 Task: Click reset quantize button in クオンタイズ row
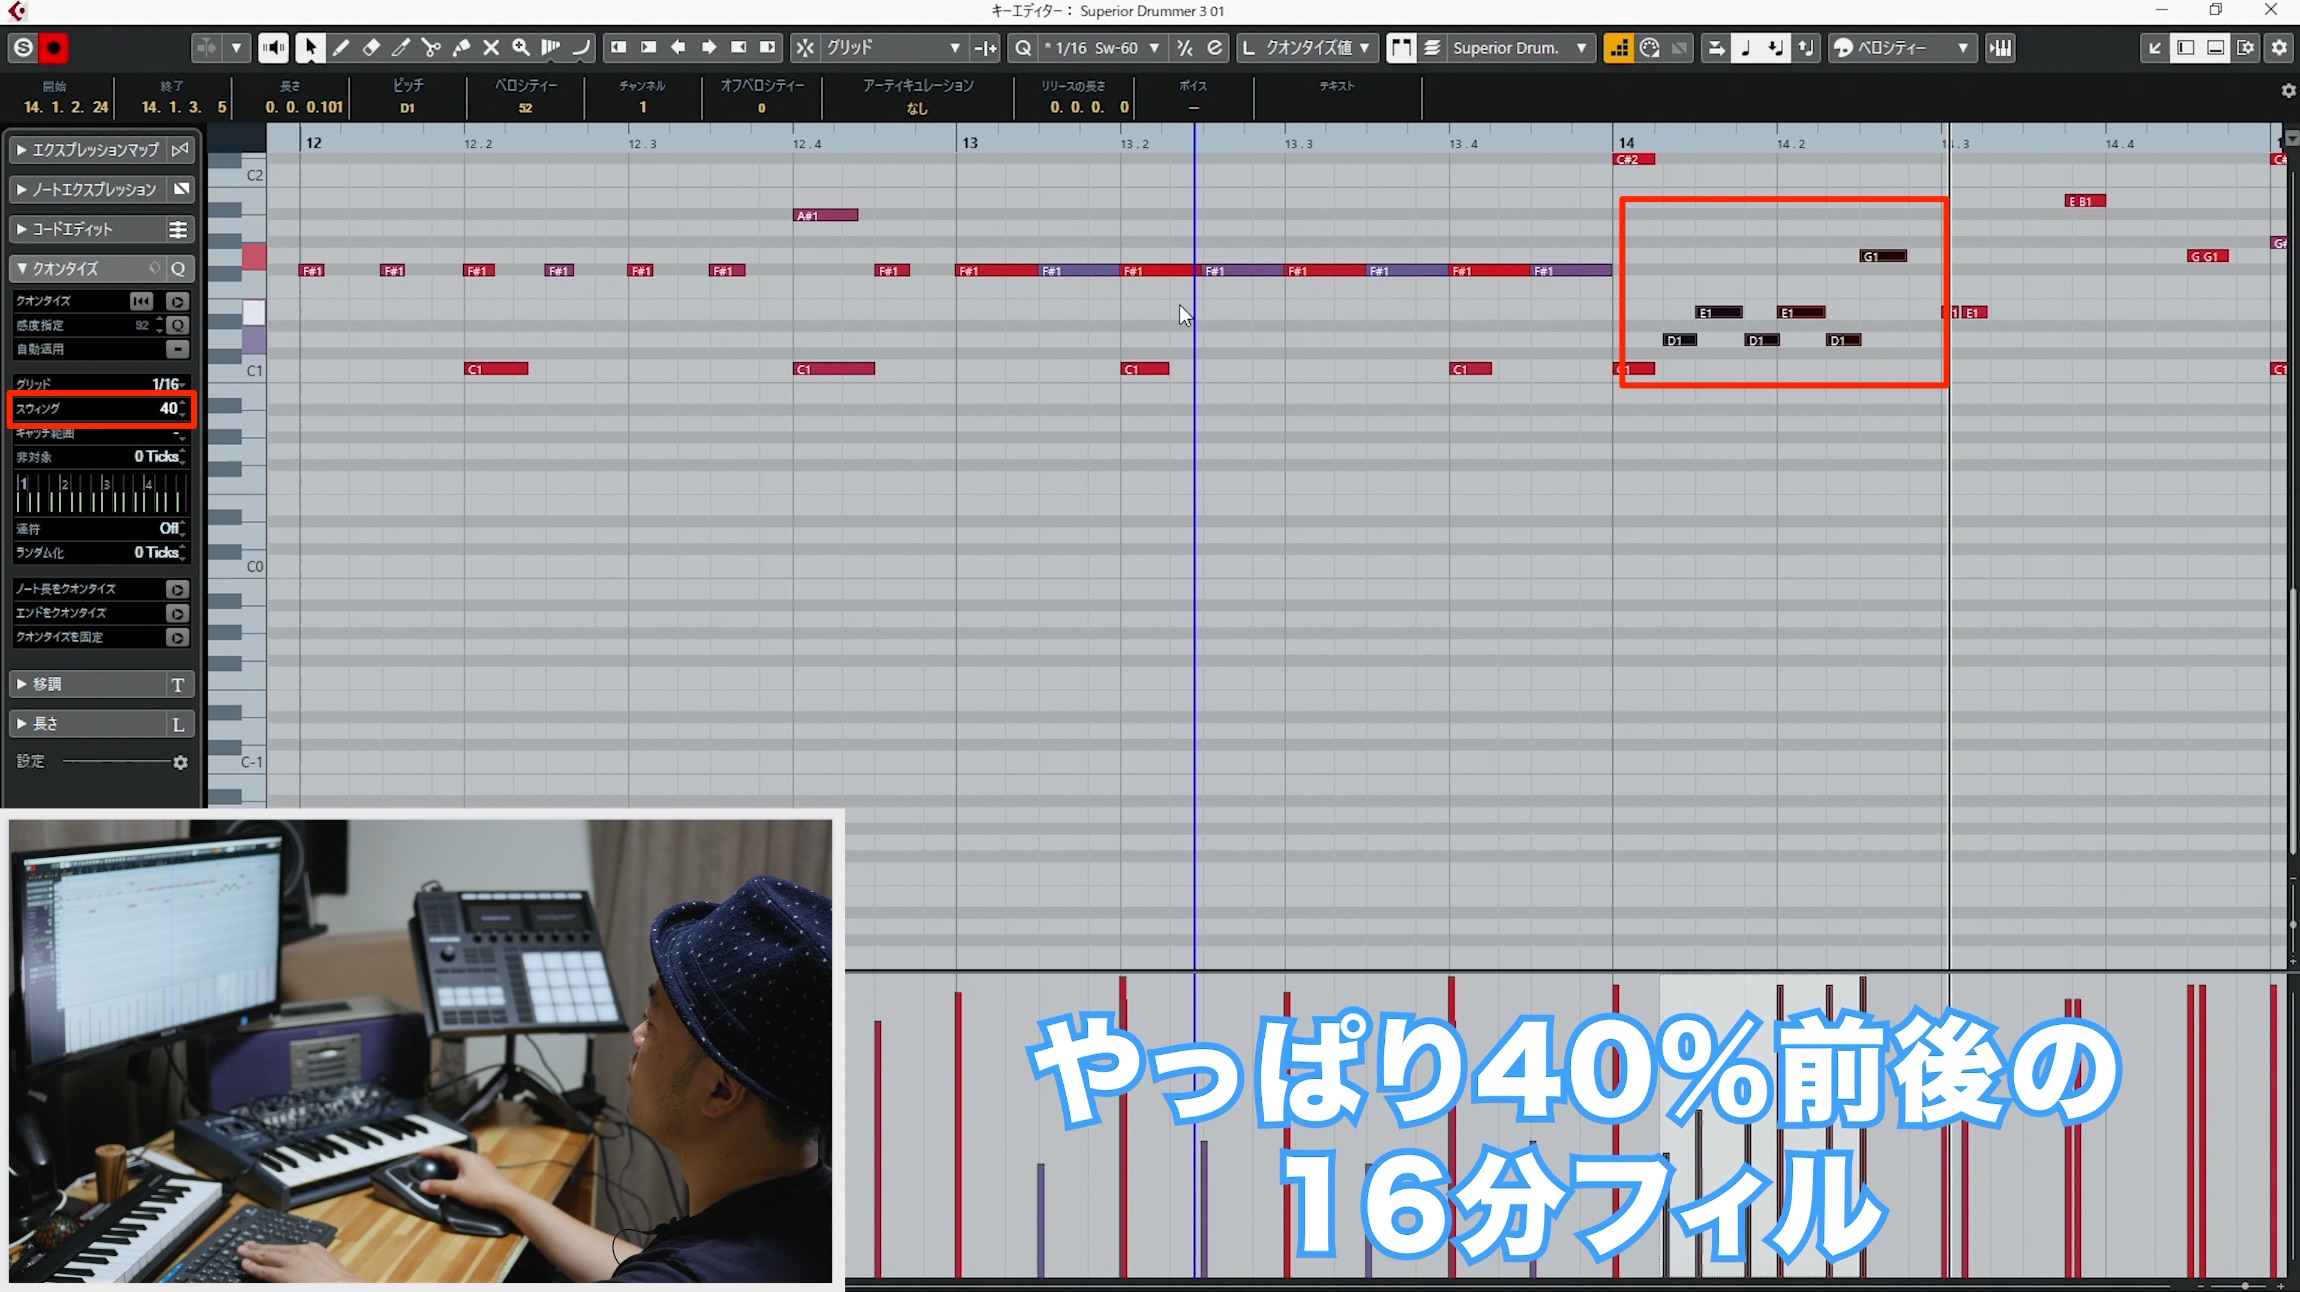coord(142,301)
